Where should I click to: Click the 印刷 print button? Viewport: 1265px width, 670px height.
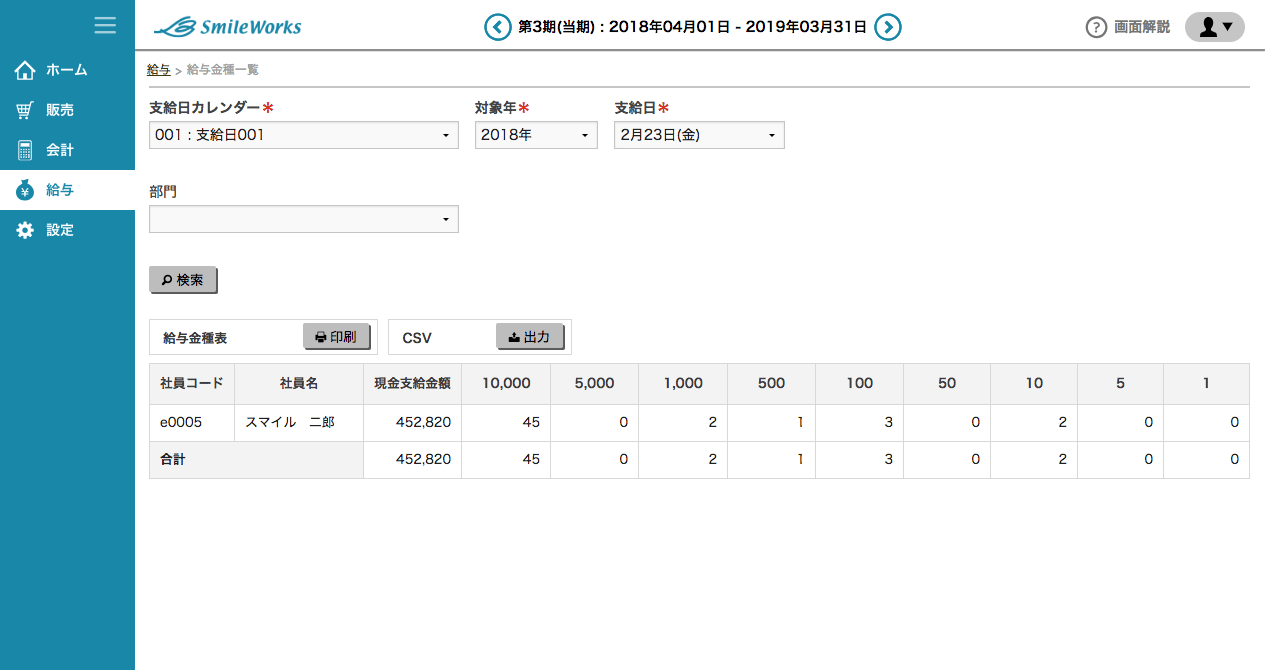click(336, 337)
